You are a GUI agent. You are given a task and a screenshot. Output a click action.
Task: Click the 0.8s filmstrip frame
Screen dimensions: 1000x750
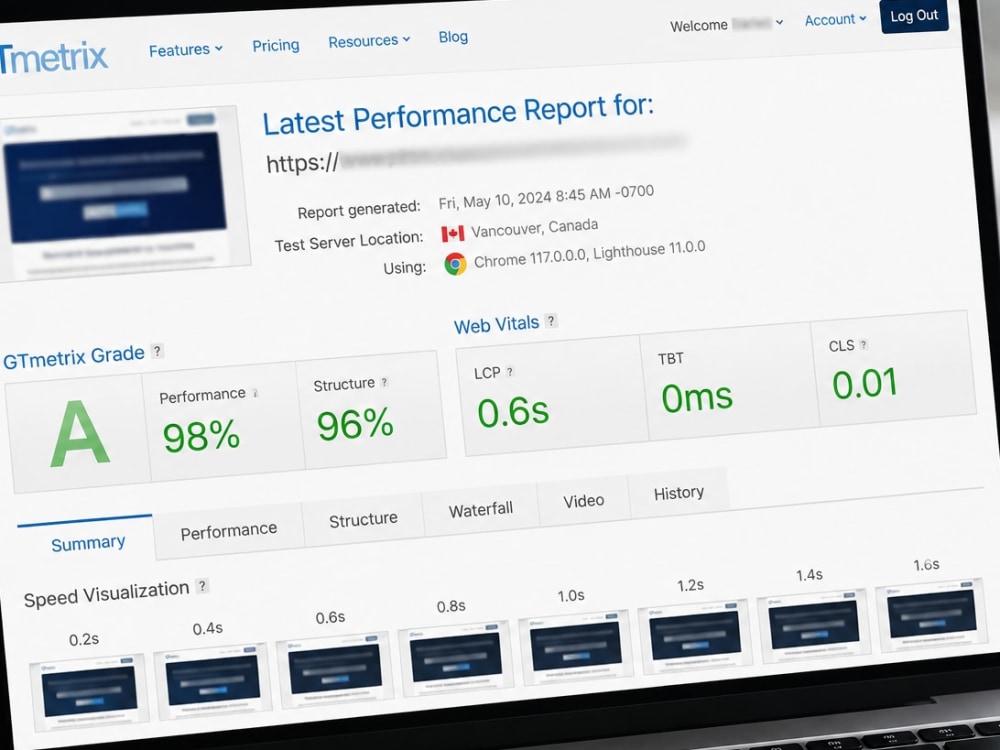tap(455, 658)
